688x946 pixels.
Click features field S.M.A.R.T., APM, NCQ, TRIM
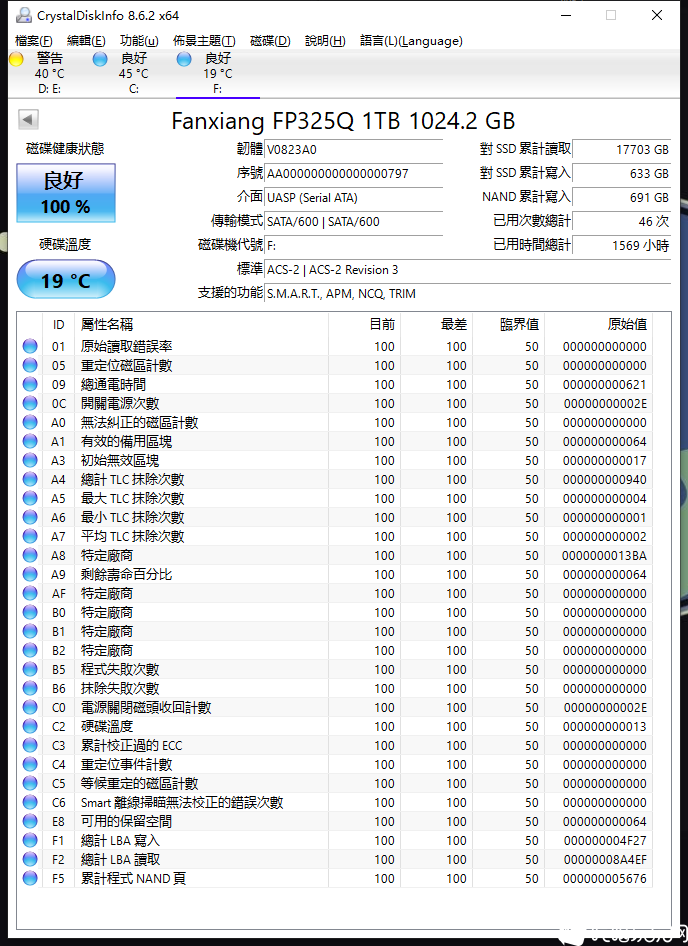(468, 294)
